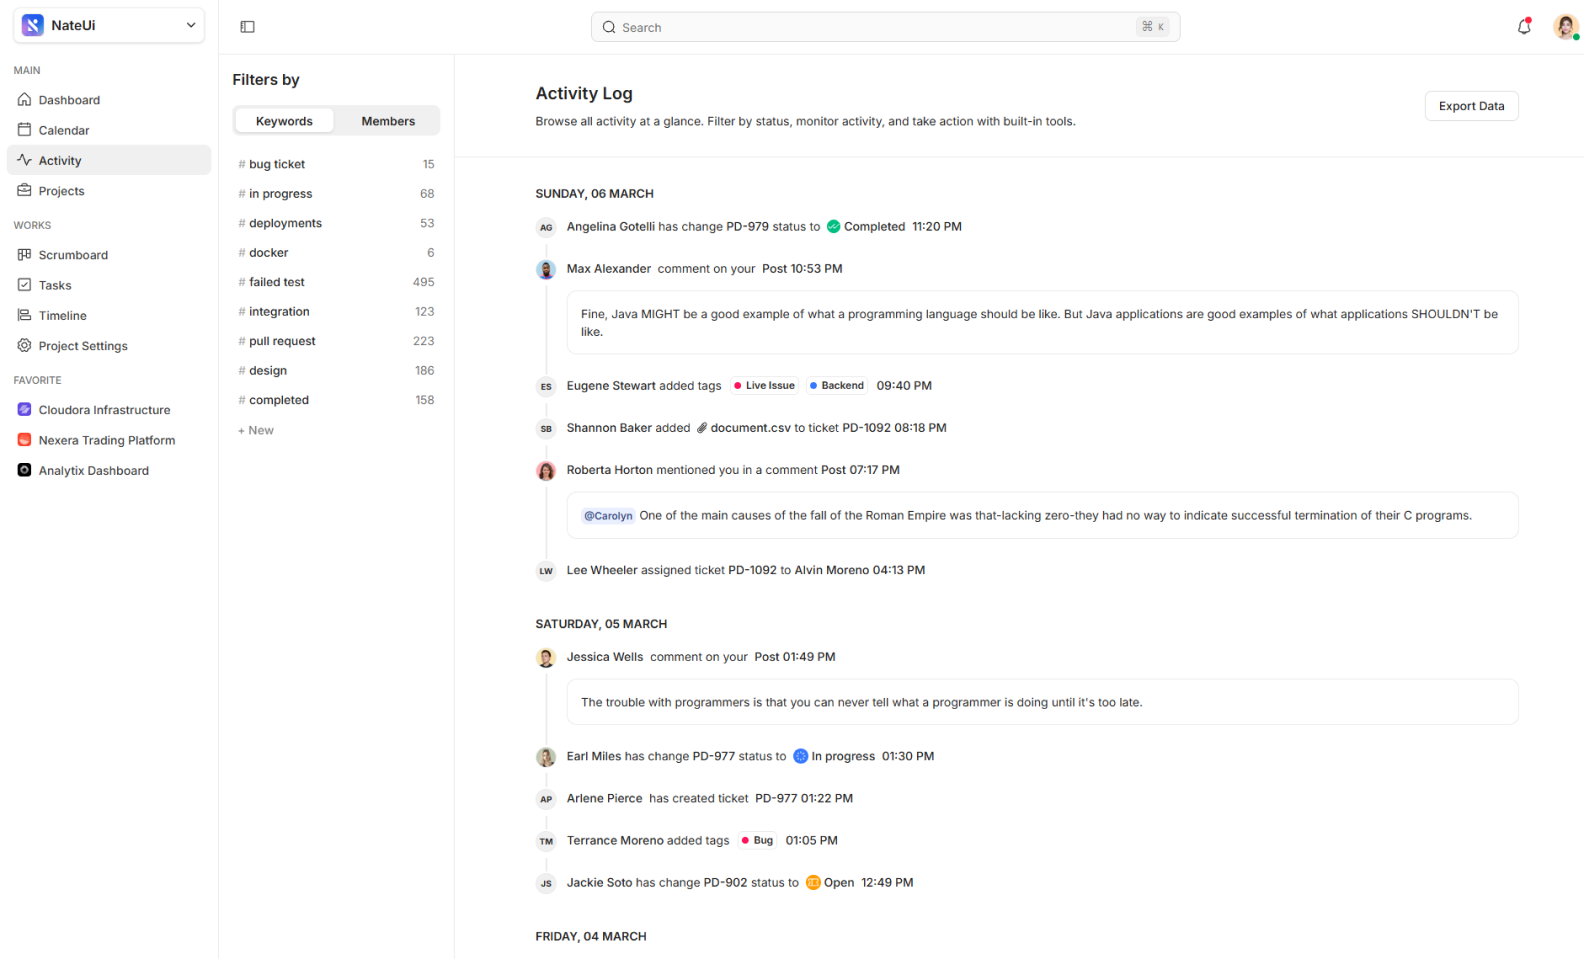Viewport: 1584px width, 959px height.
Task: Open the notifications bell
Action: coord(1524,27)
